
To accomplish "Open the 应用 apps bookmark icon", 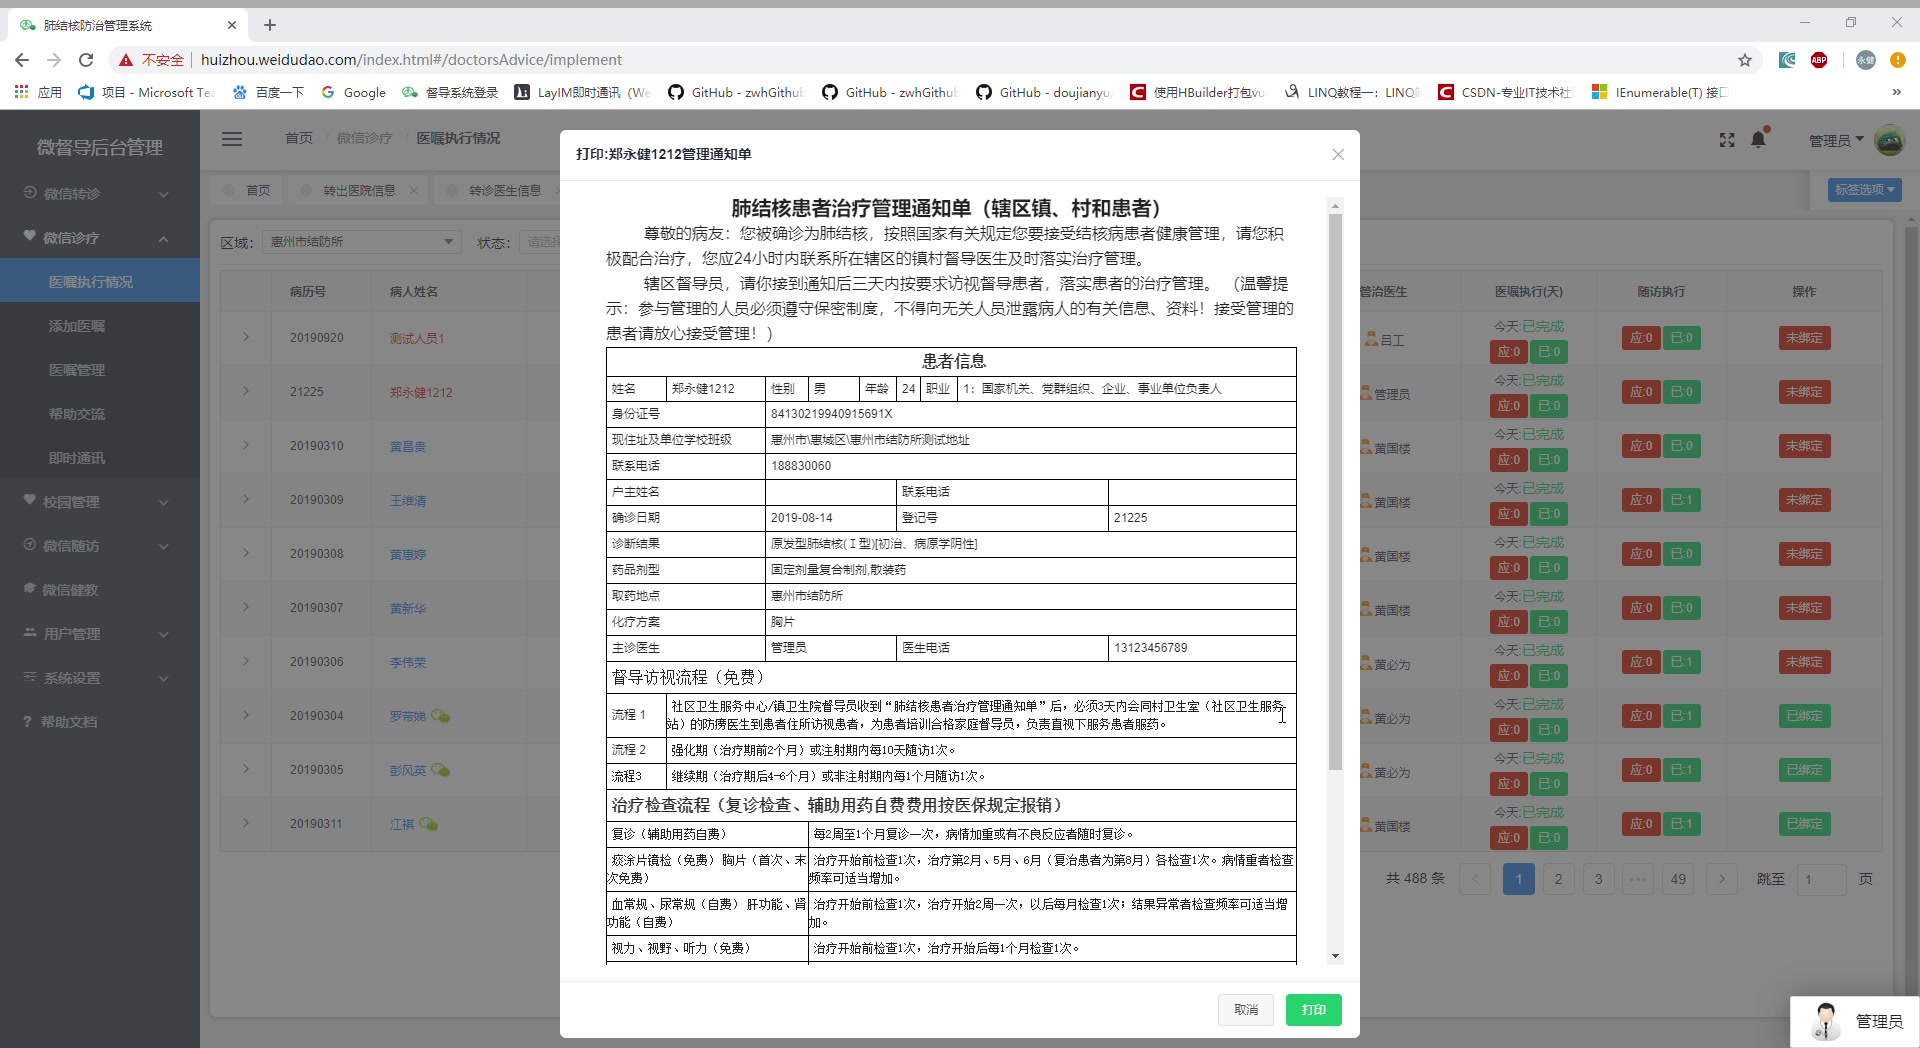I will (38, 92).
